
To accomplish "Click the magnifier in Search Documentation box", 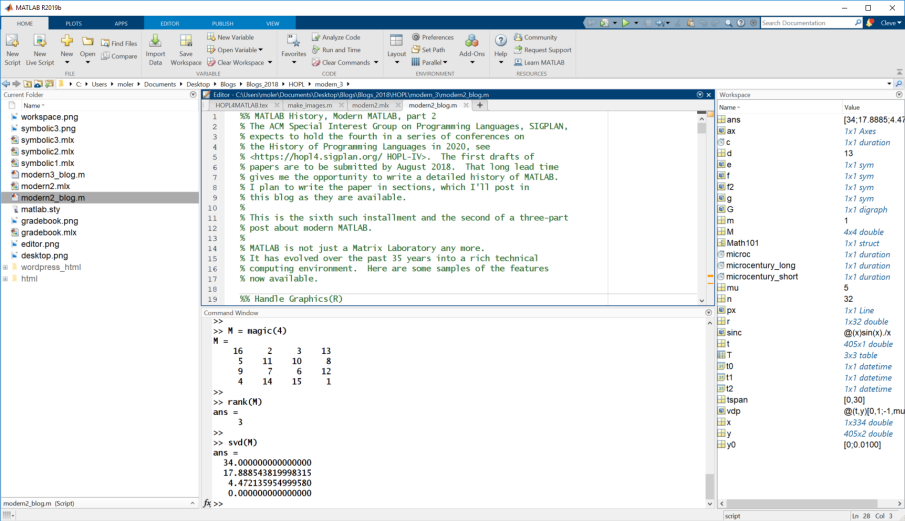I will point(858,23).
